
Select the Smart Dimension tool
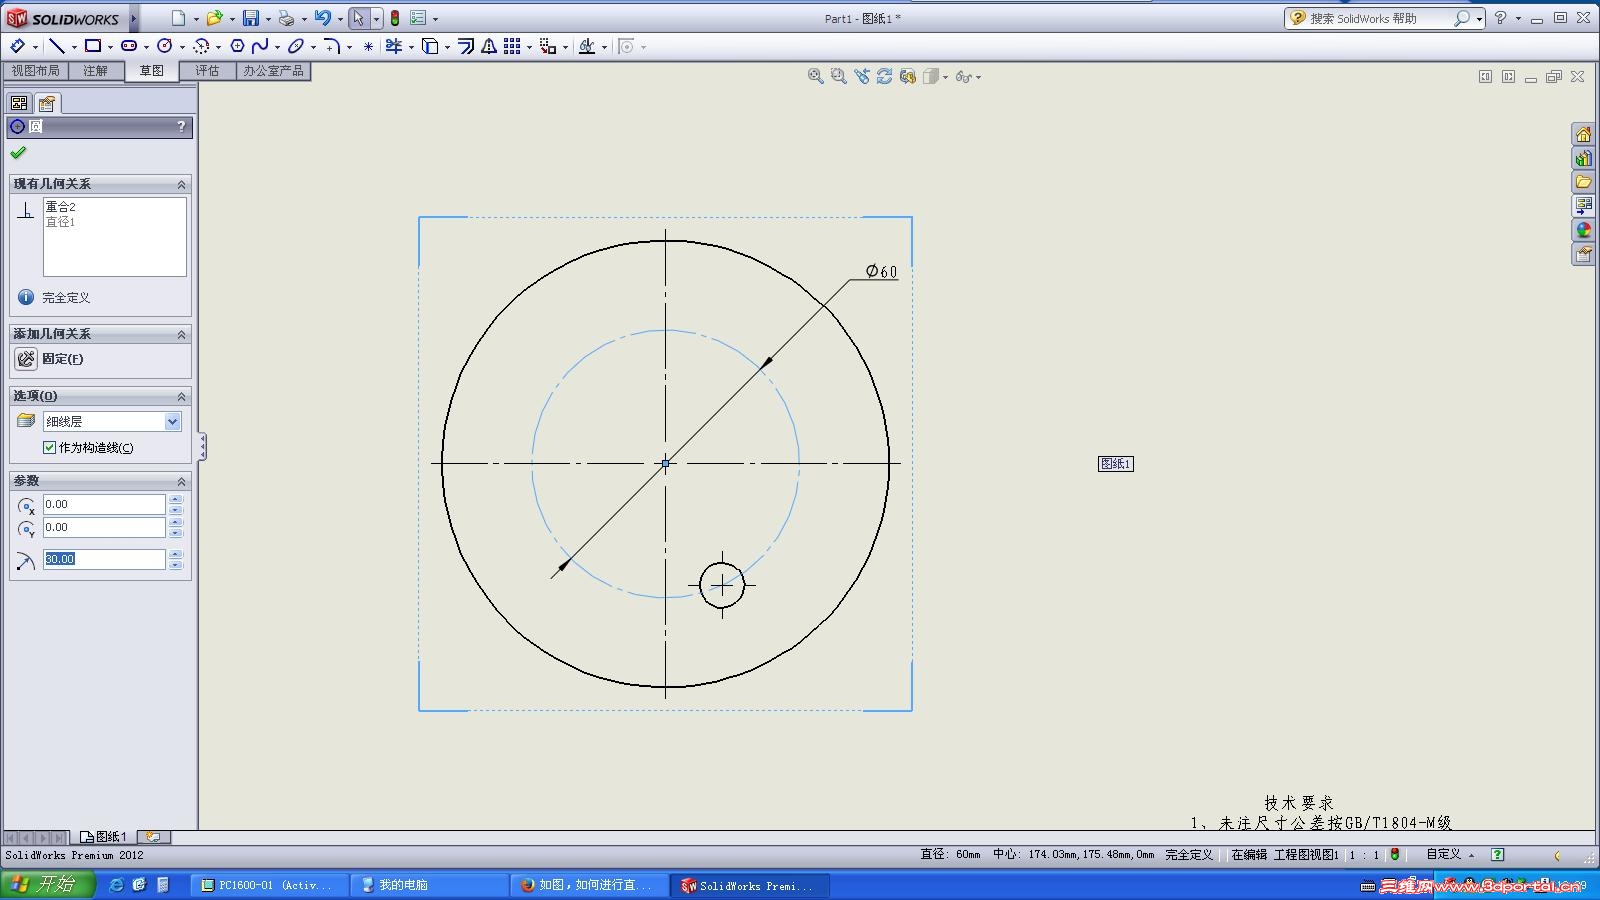click(17, 46)
